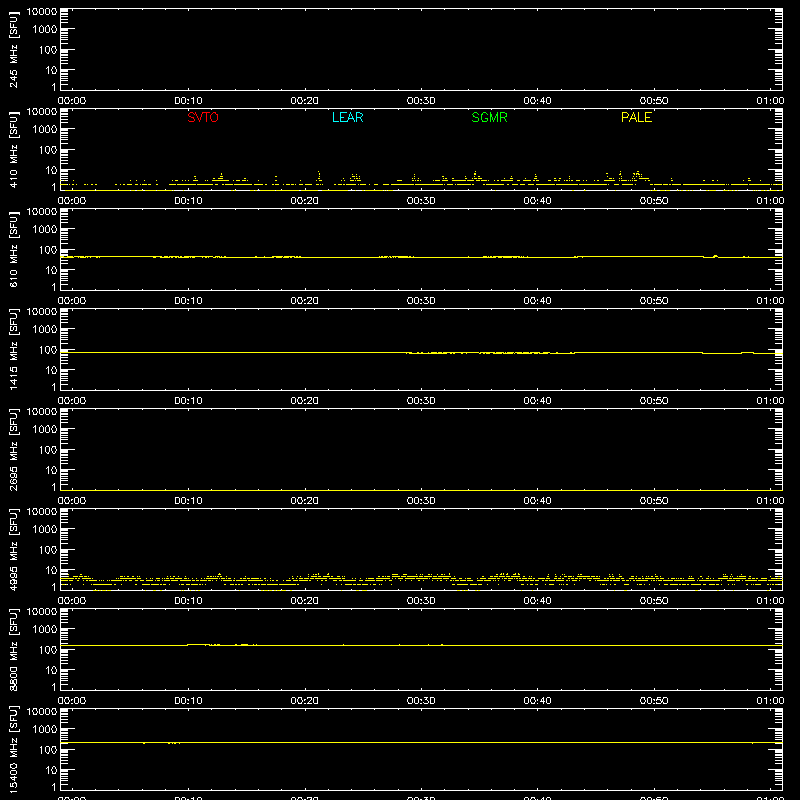
Task: Click 00:20 tick below the 4995 MHz panel
Action: pyautogui.click(x=305, y=601)
